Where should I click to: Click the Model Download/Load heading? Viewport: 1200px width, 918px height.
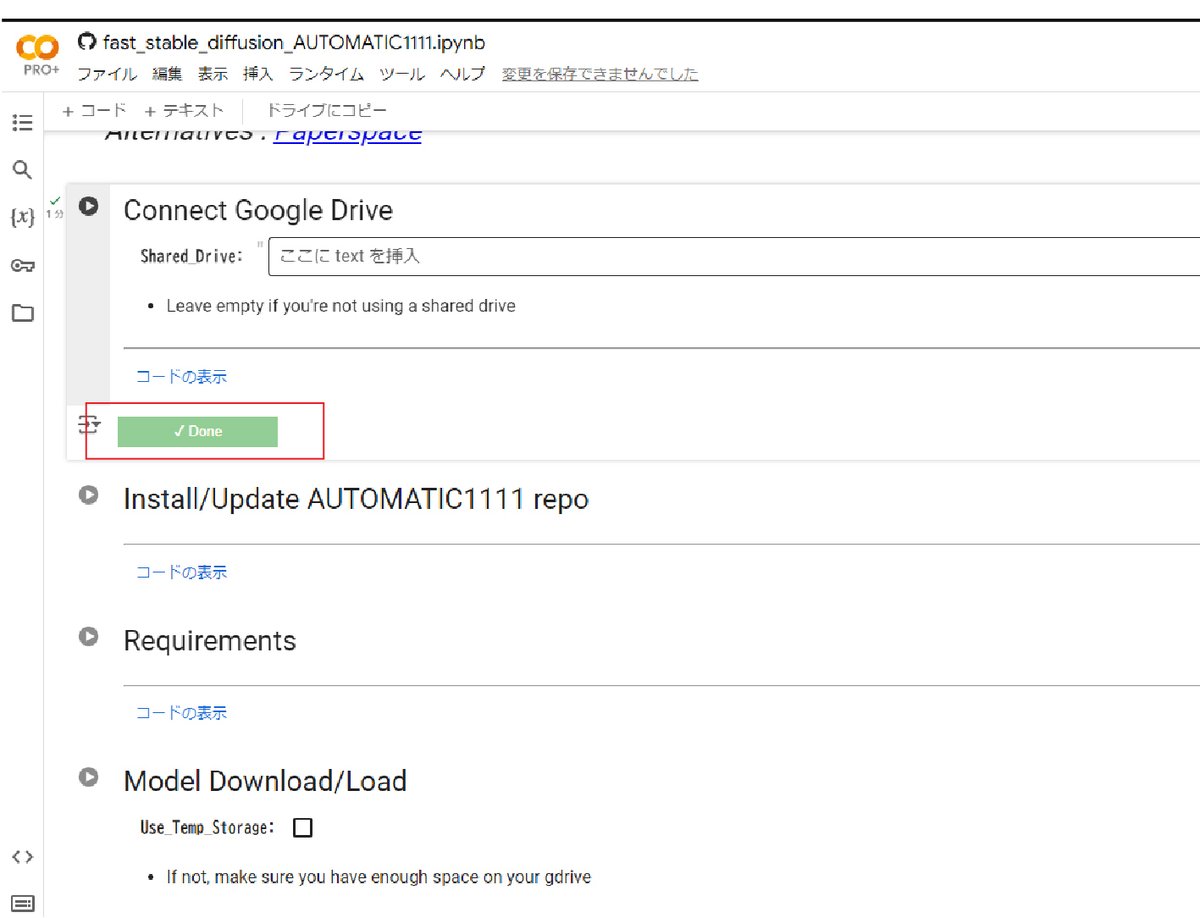point(265,781)
